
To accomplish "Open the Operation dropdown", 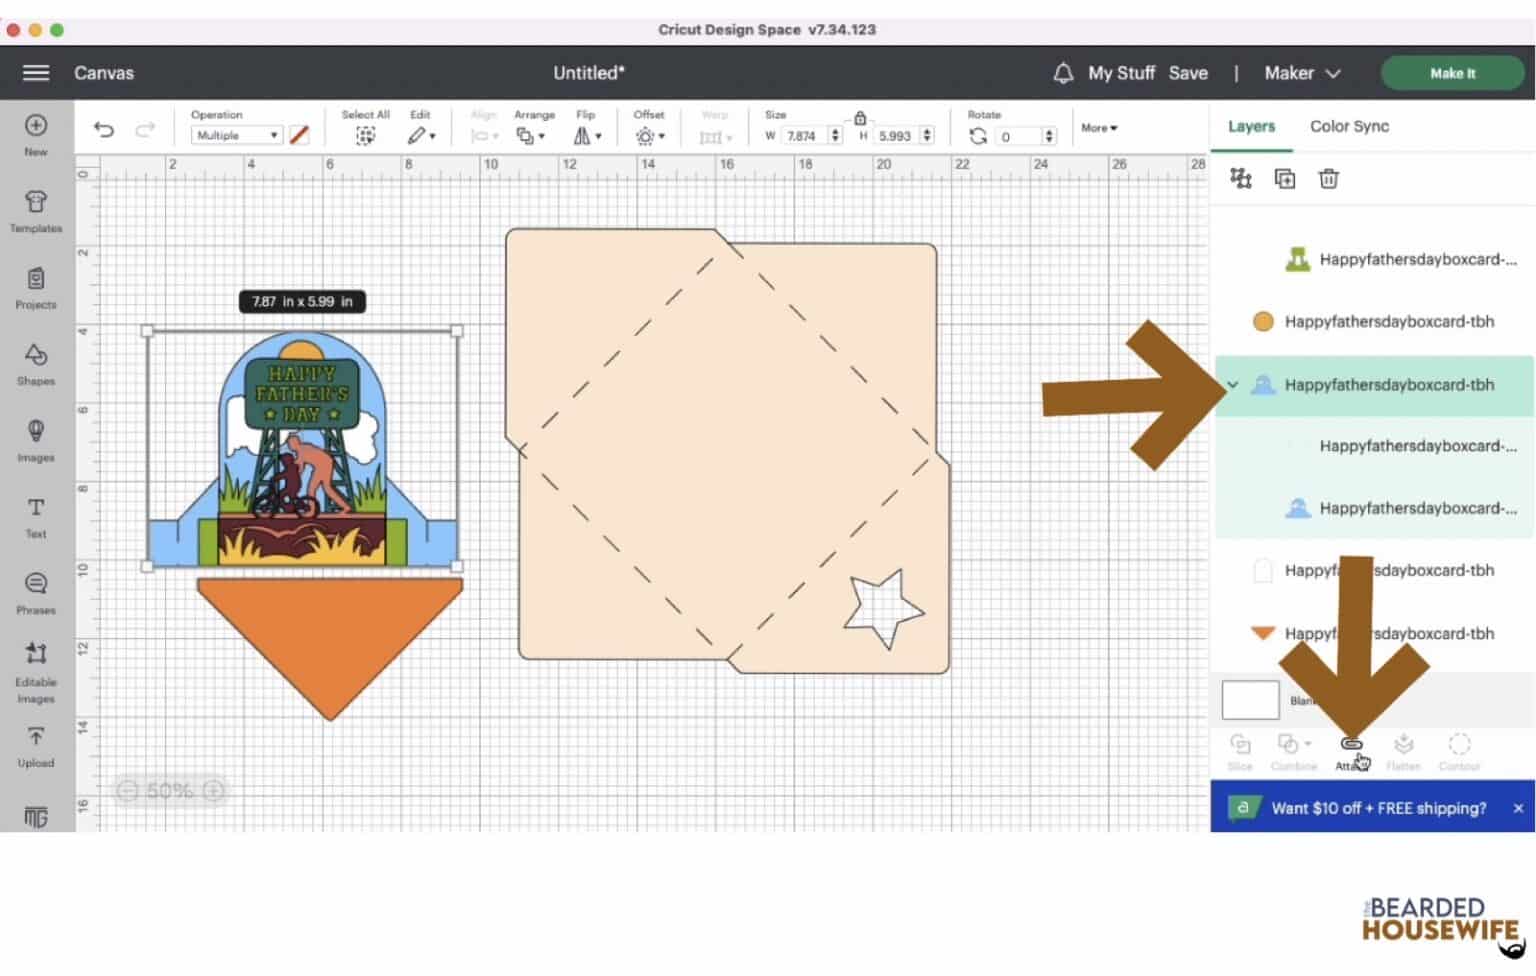I will click(x=235, y=135).
